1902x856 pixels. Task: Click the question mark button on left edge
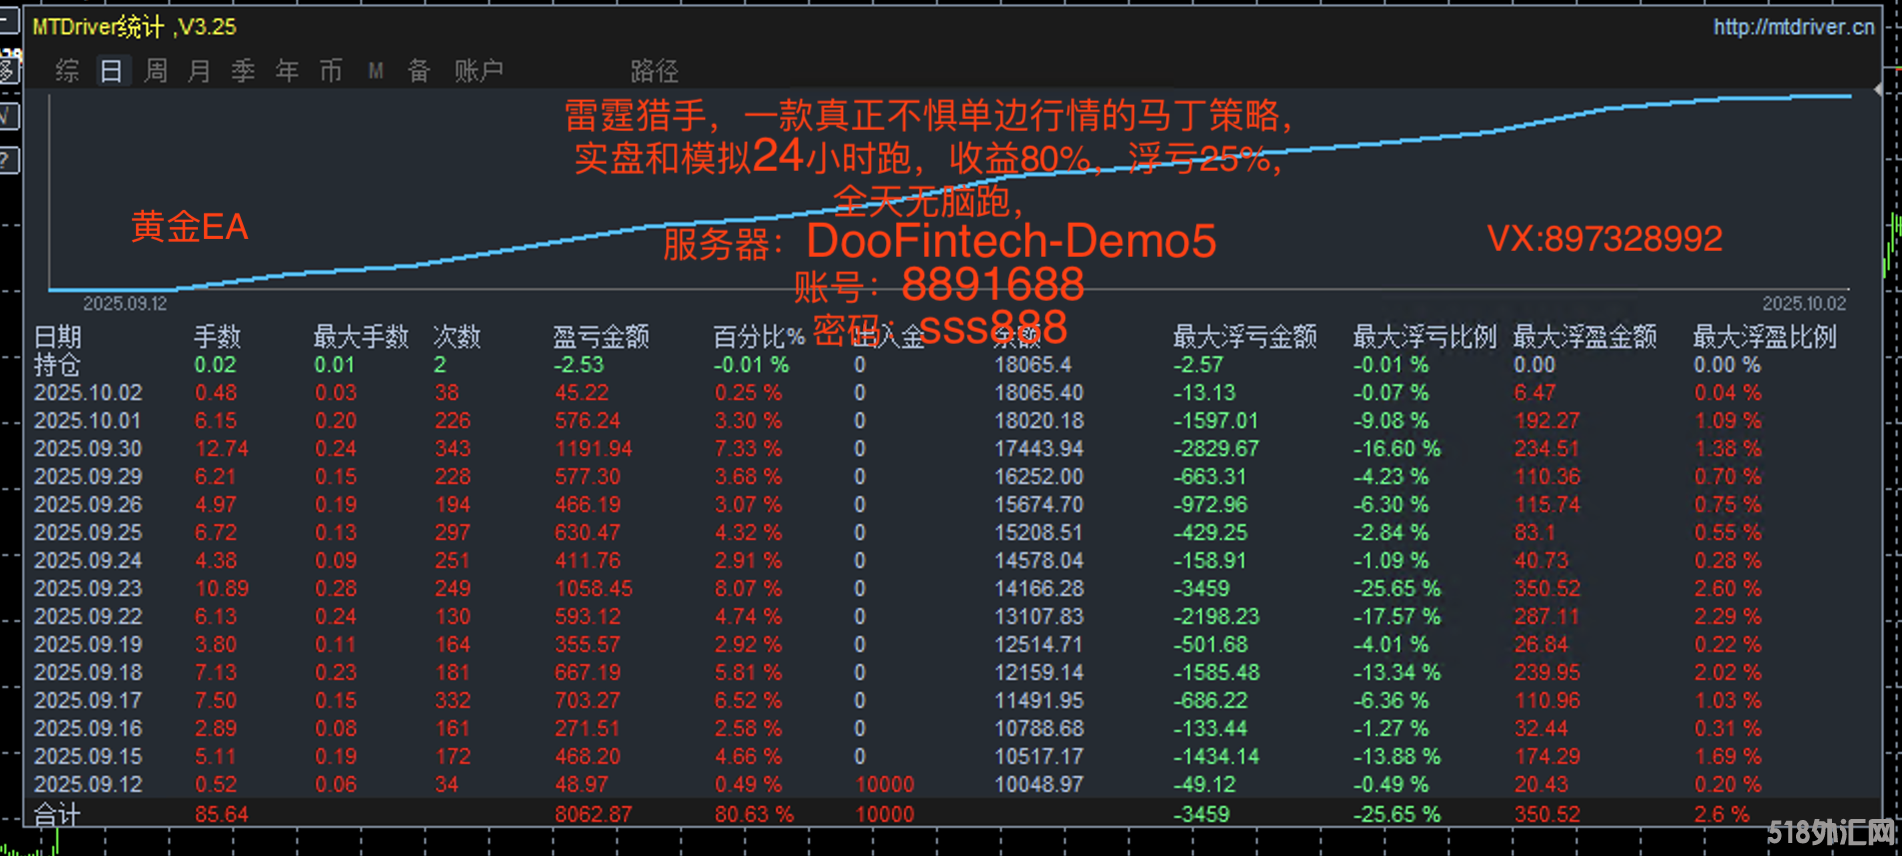pos(8,160)
